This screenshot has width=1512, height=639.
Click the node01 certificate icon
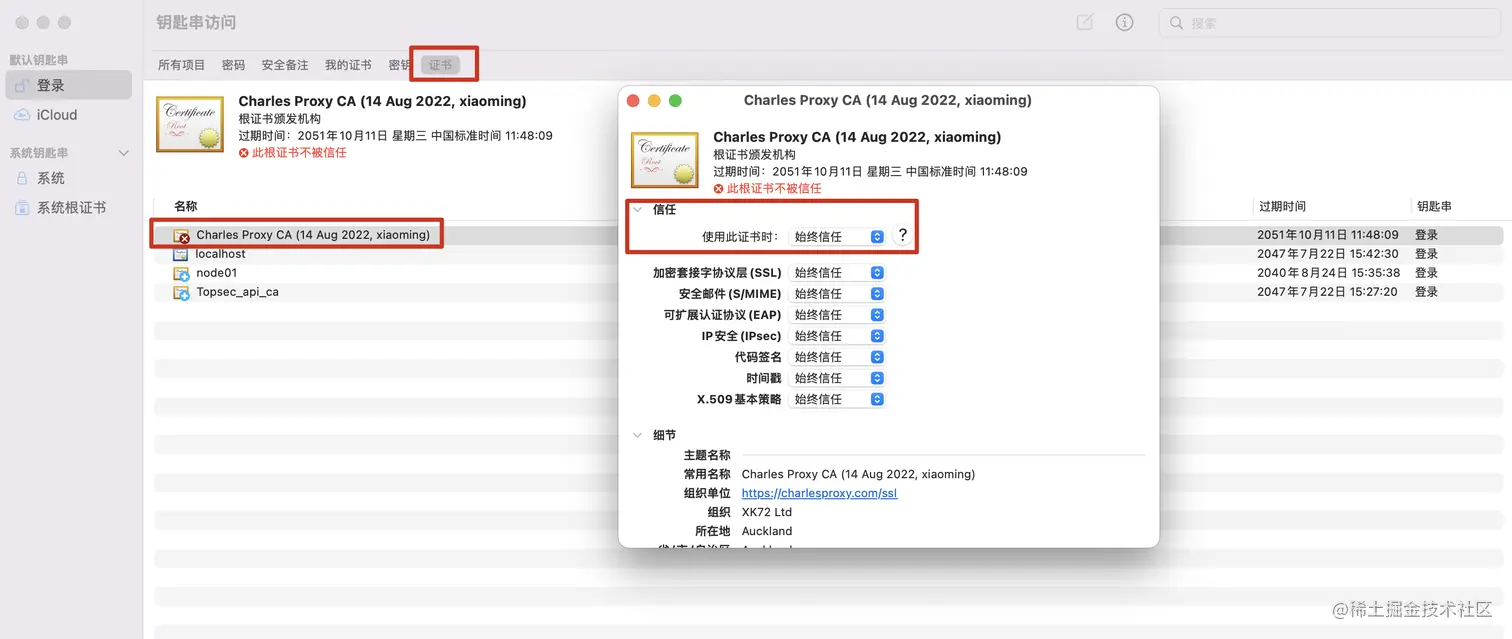tap(181, 273)
